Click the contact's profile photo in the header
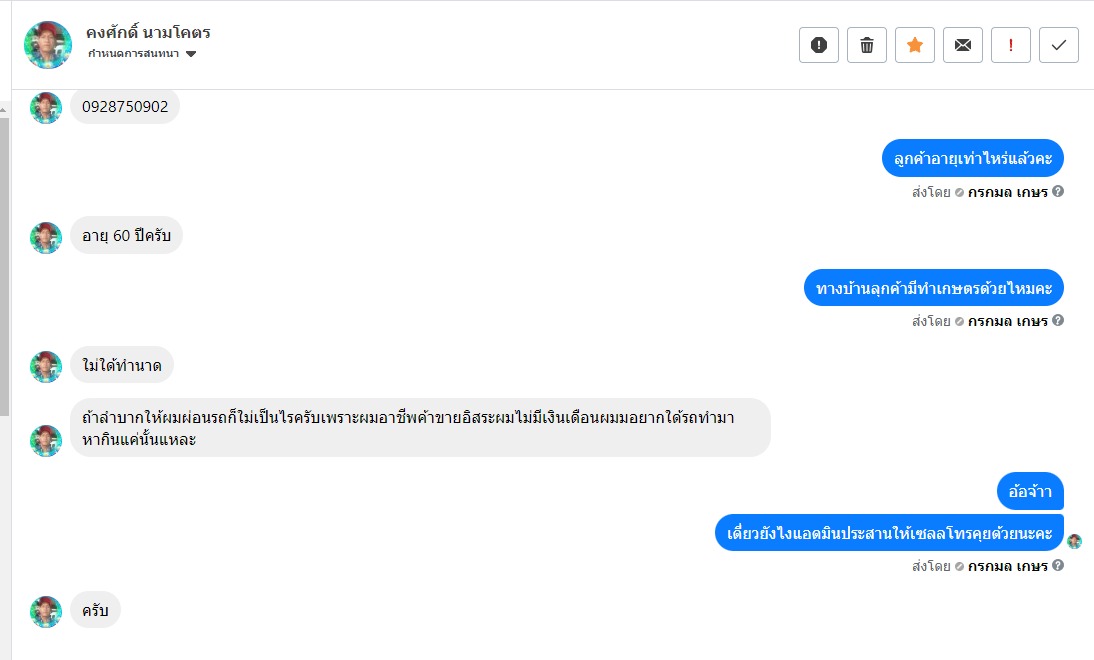The height and width of the screenshot is (660, 1094). pos(48,45)
